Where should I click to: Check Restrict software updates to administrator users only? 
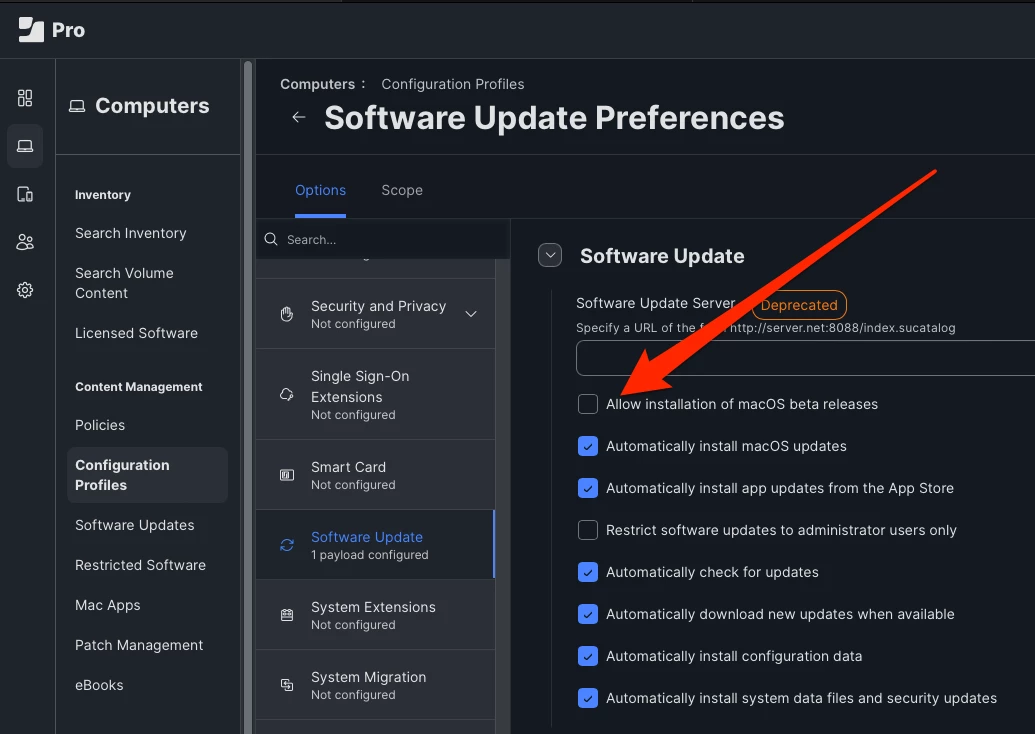(x=587, y=530)
